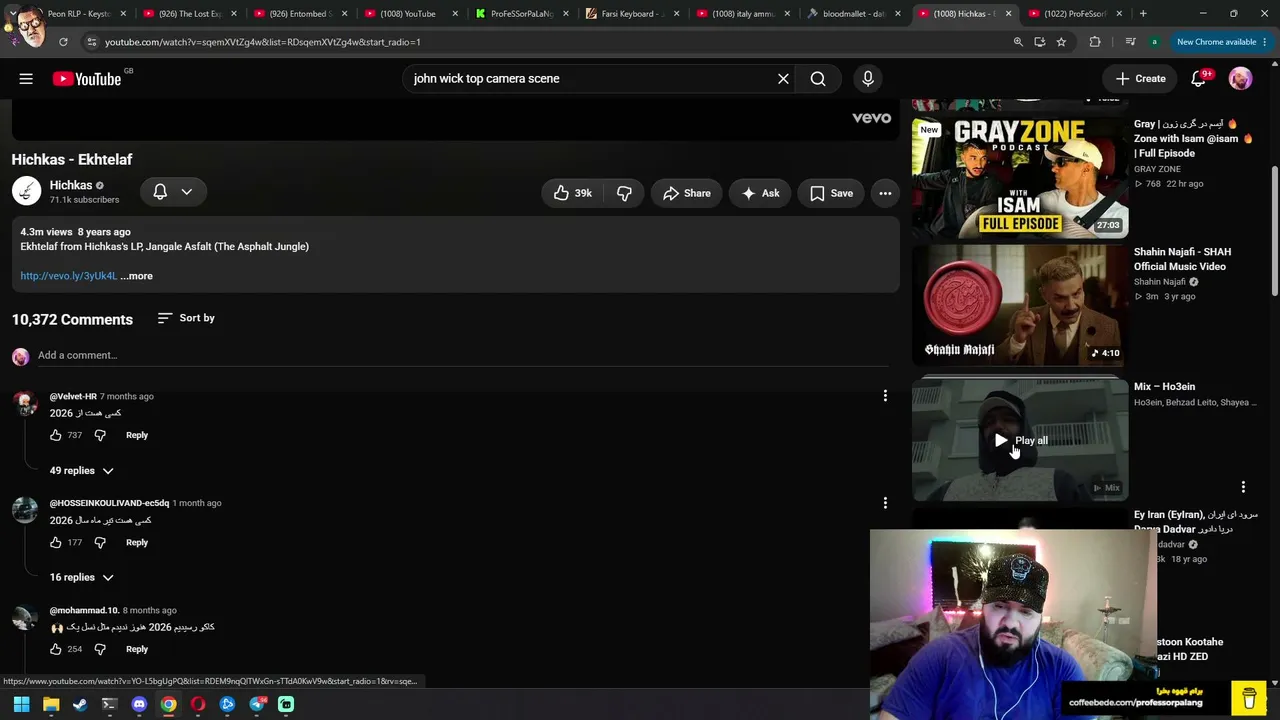Switch to The Lost Exp tab
Screen dimensions: 1280x720
click(190, 14)
